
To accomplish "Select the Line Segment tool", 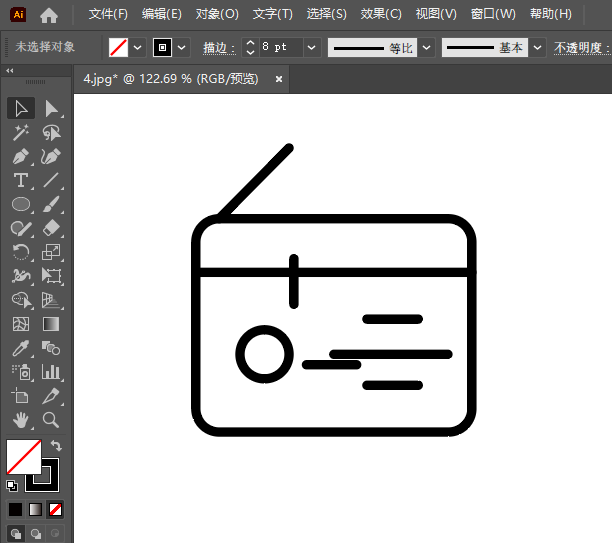I will tap(52, 180).
